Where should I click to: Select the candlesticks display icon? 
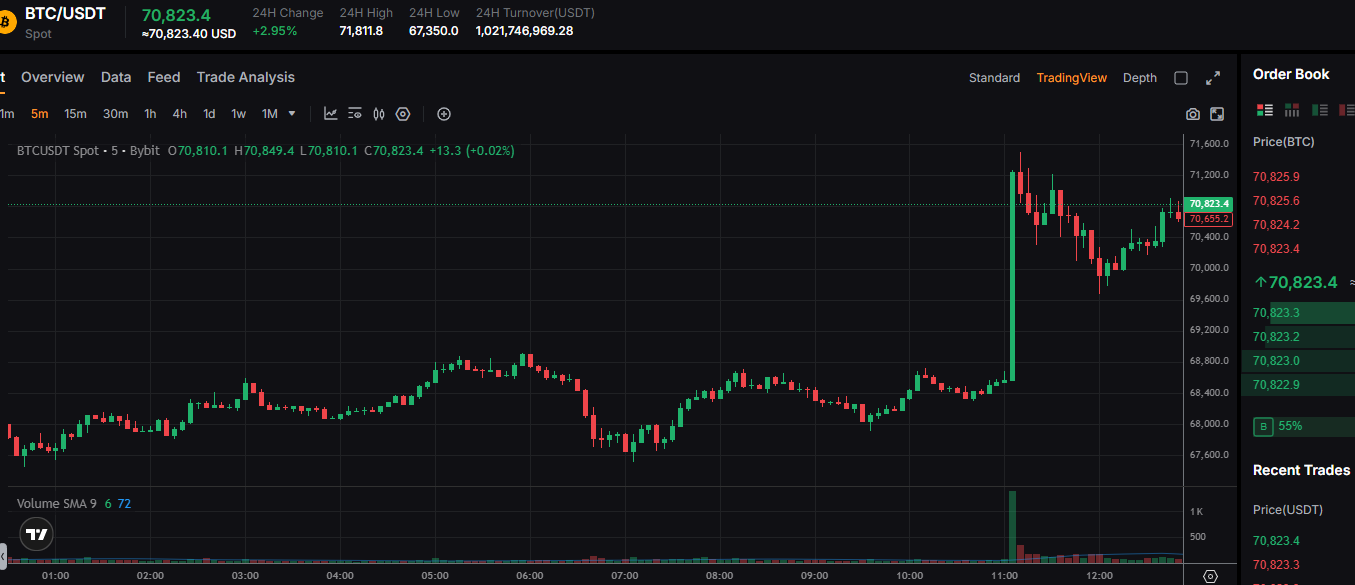[x=378, y=113]
